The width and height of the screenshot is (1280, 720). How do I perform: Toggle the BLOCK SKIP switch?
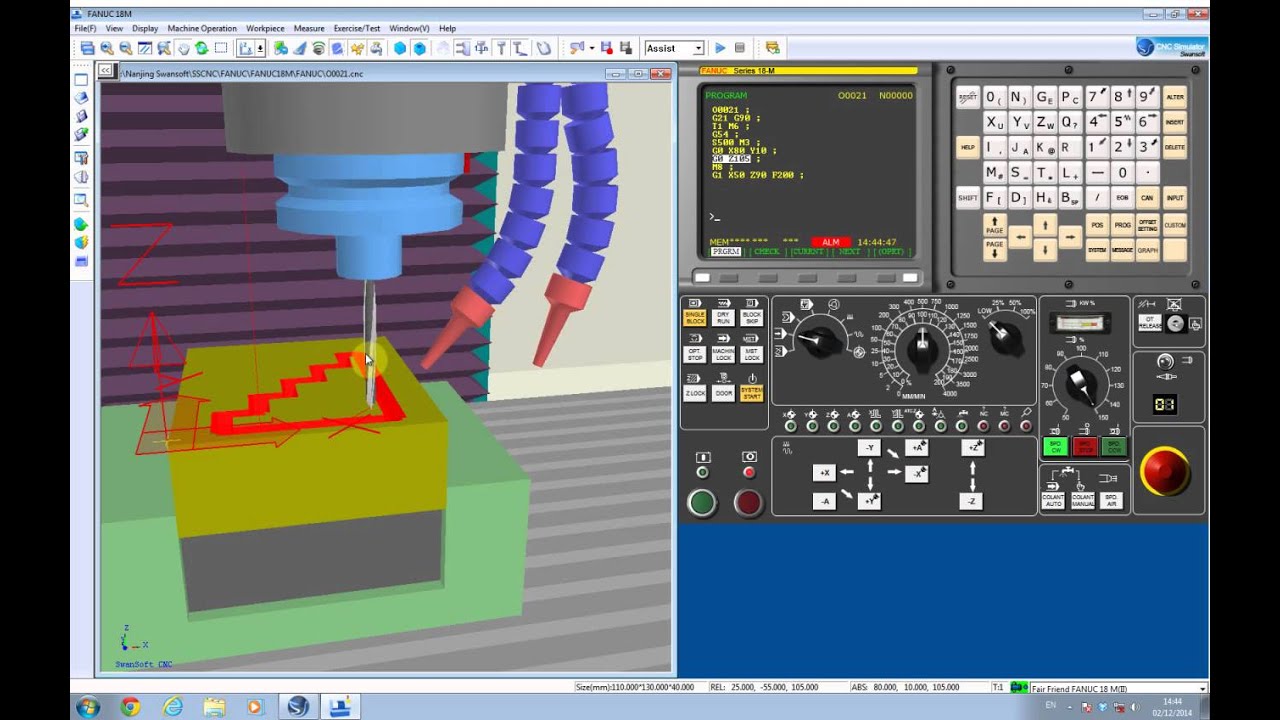click(x=751, y=318)
